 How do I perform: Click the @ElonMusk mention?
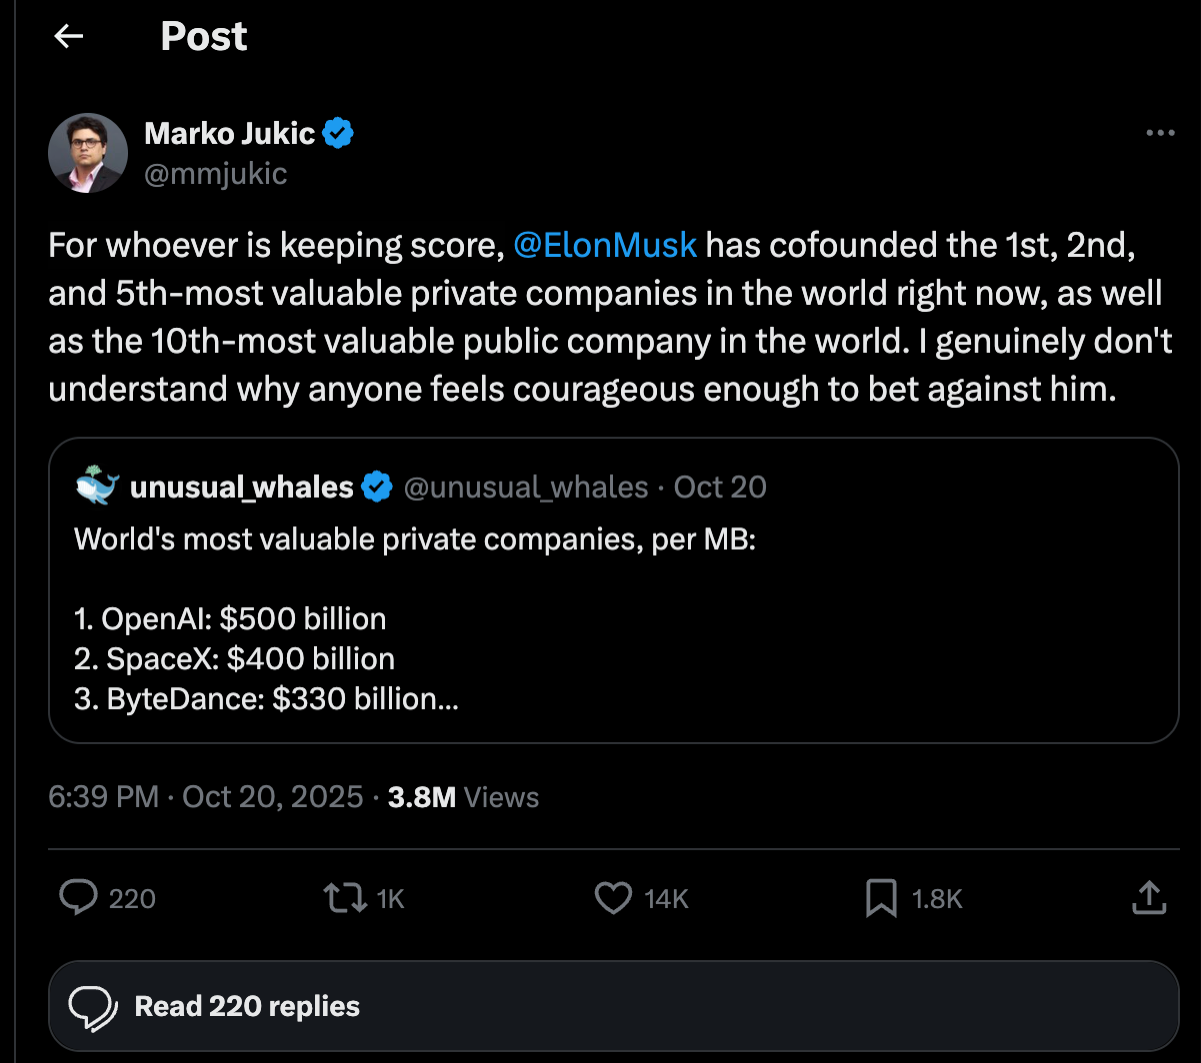(604, 245)
